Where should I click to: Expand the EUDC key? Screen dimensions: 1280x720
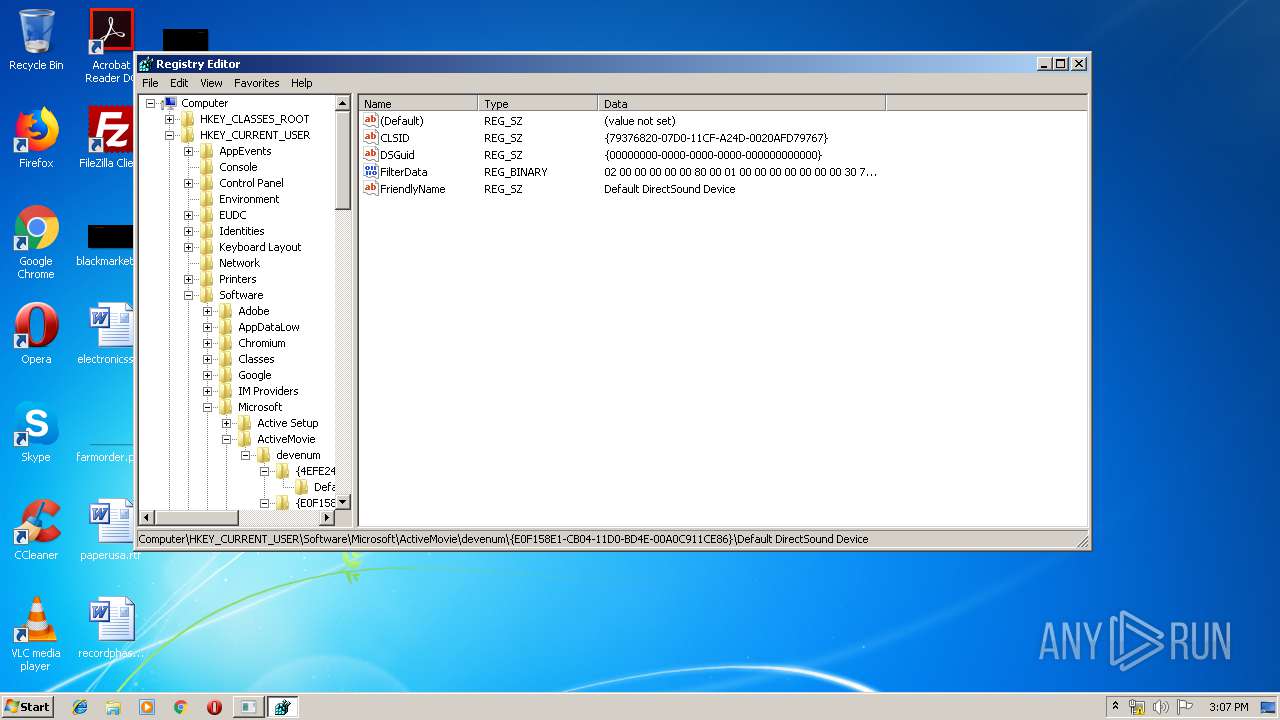(x=189, y=215)
